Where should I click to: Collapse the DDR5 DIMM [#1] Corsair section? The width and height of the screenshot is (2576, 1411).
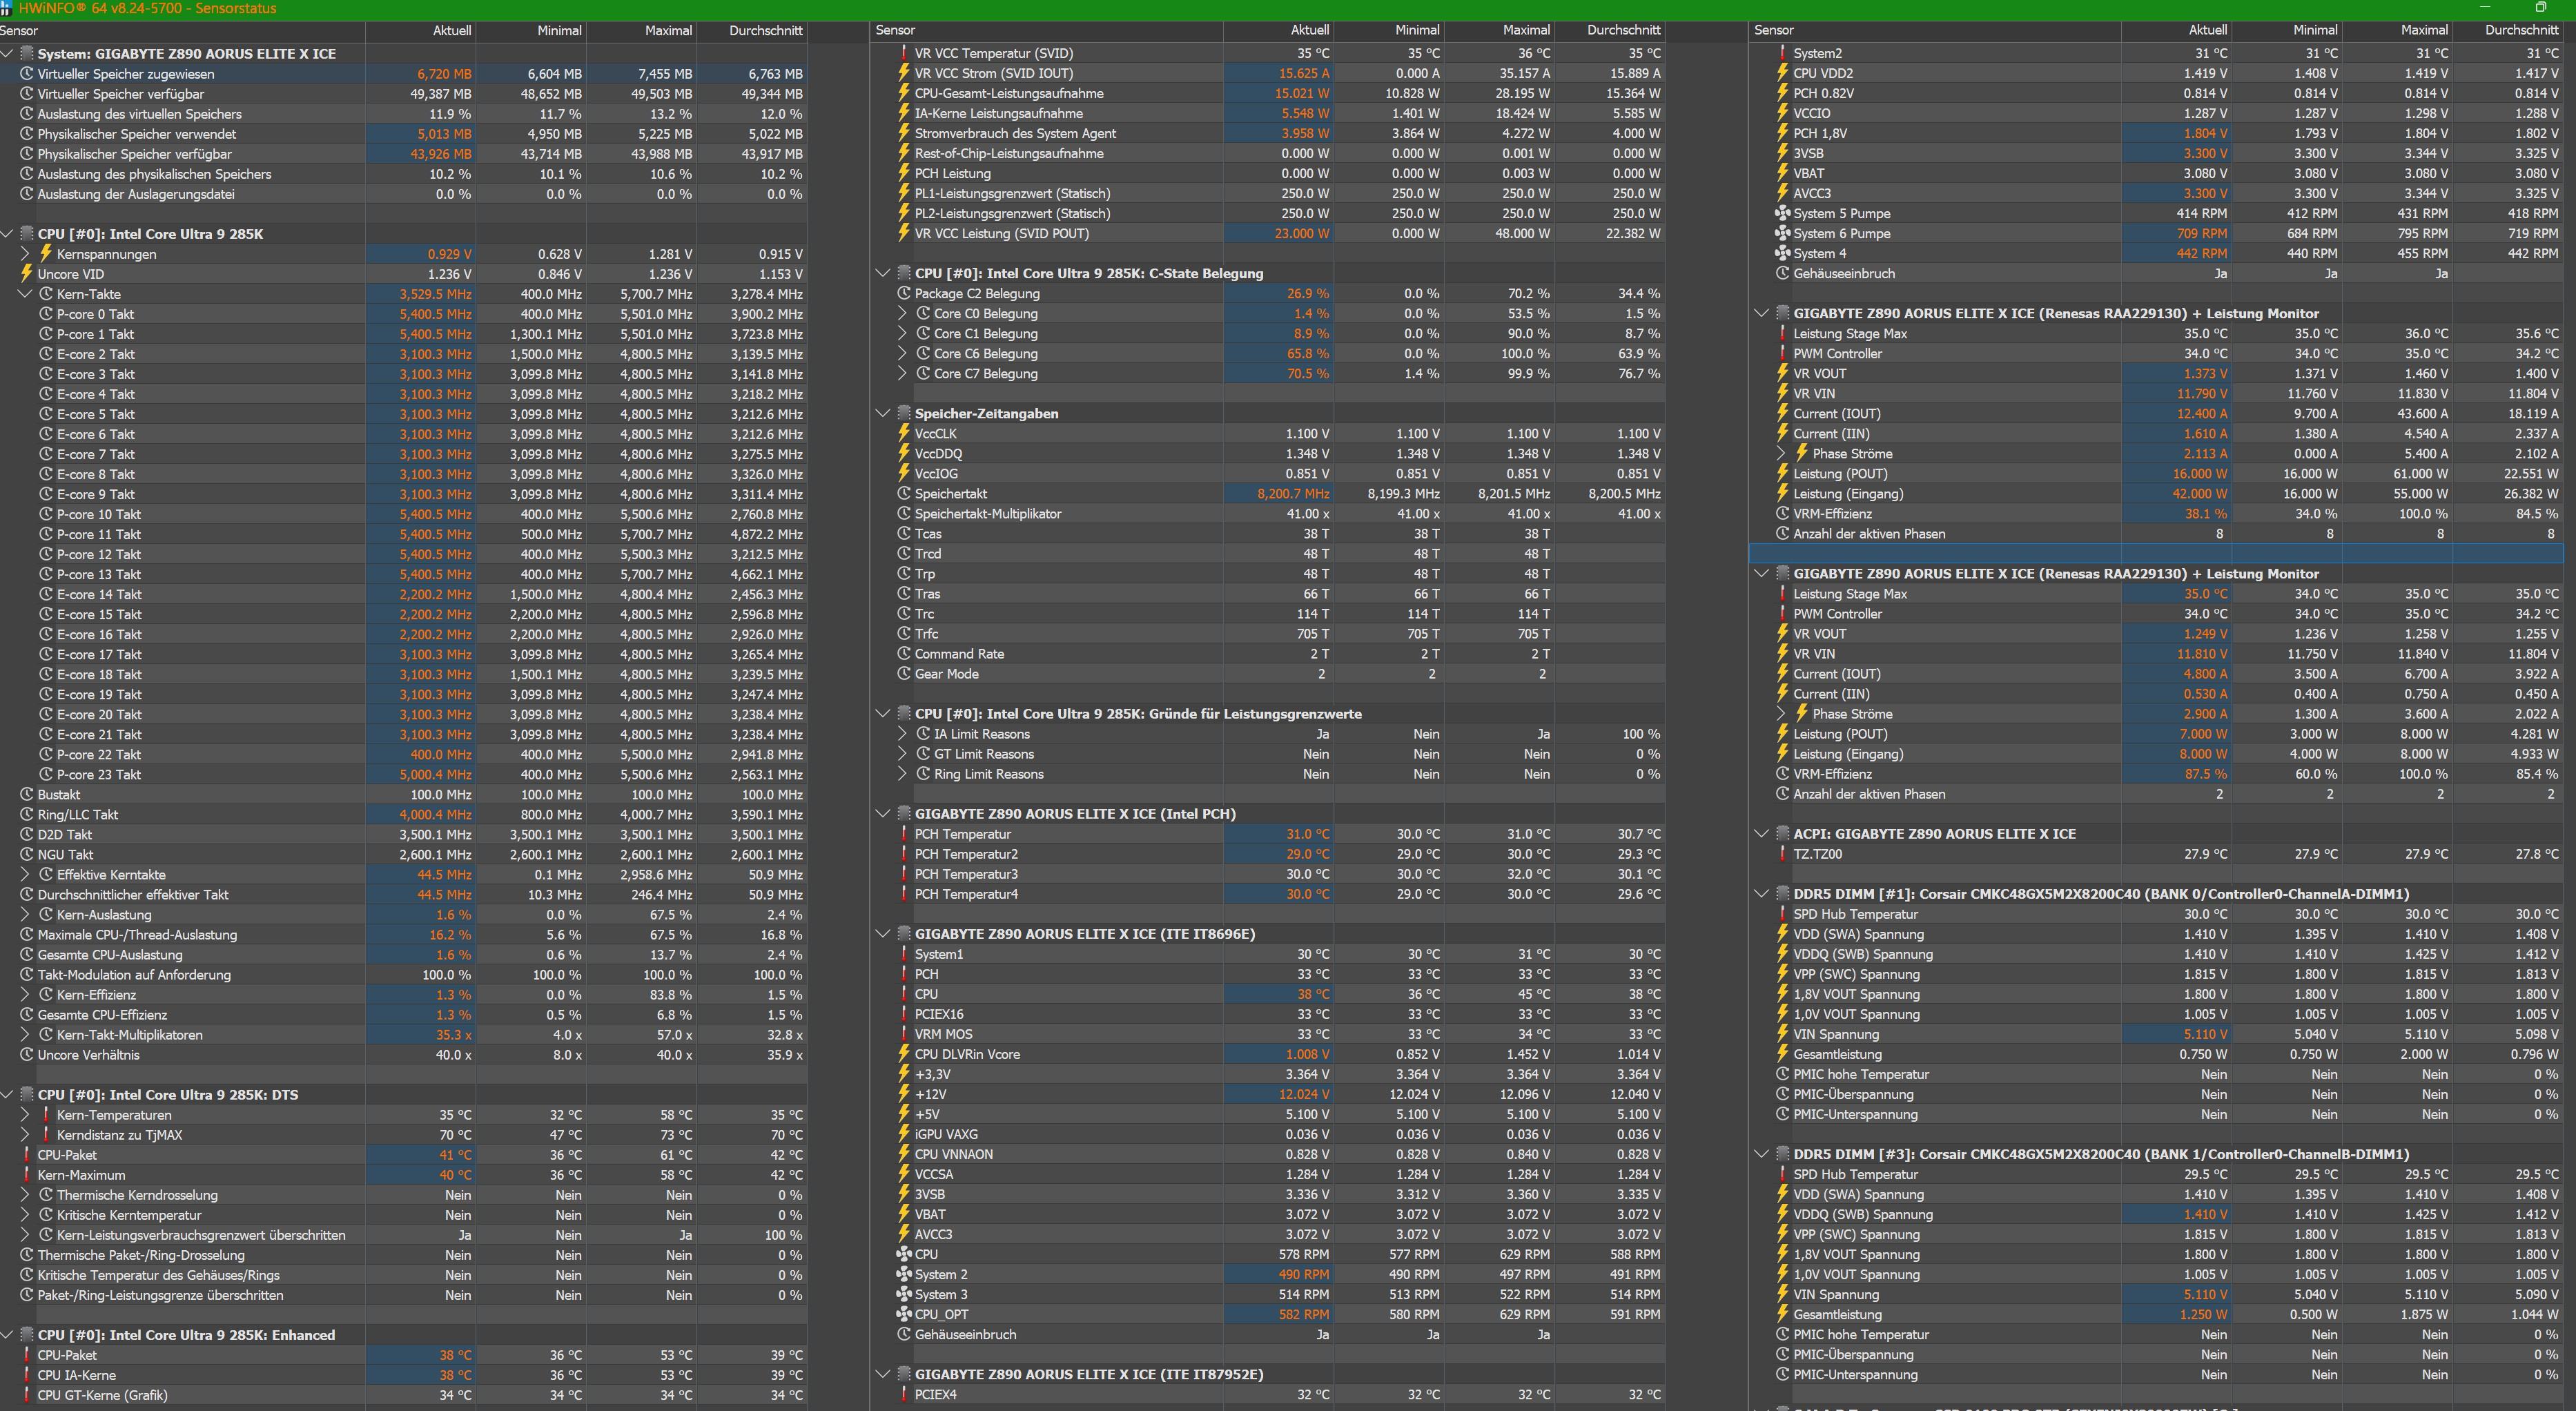[x=1762, y=894]
